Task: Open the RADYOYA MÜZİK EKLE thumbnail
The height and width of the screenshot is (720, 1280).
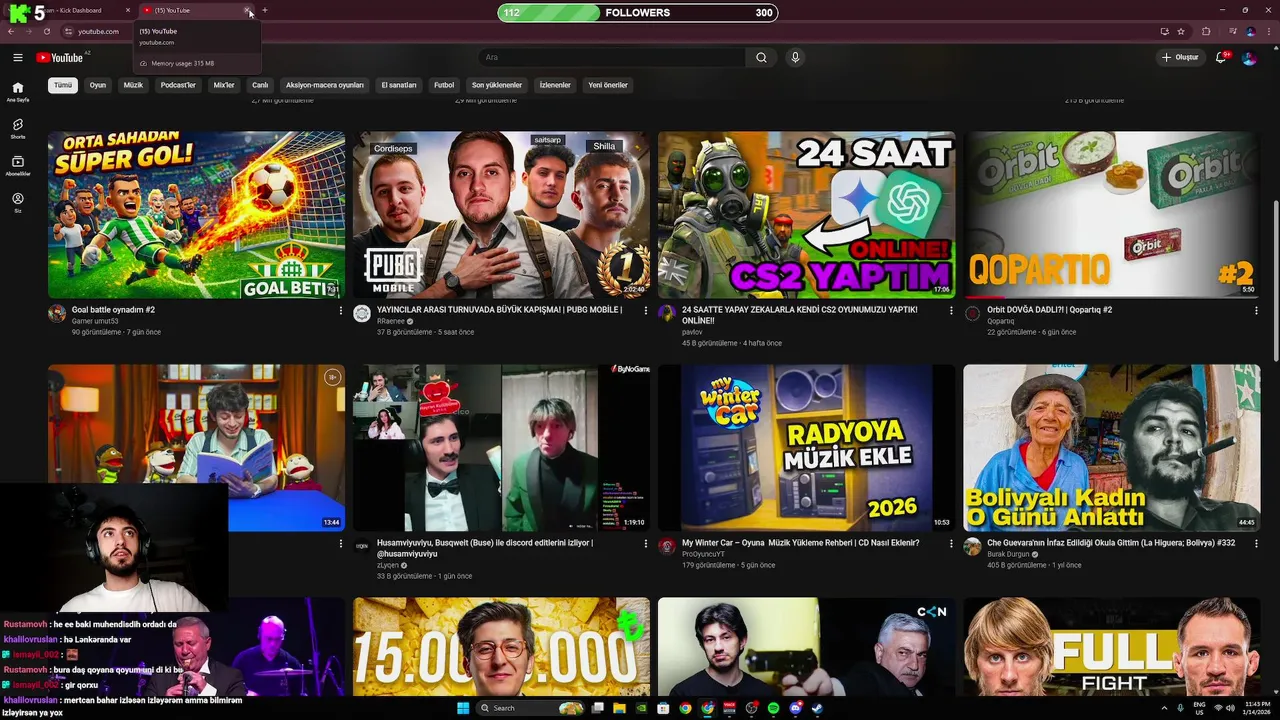Action: 806,448
